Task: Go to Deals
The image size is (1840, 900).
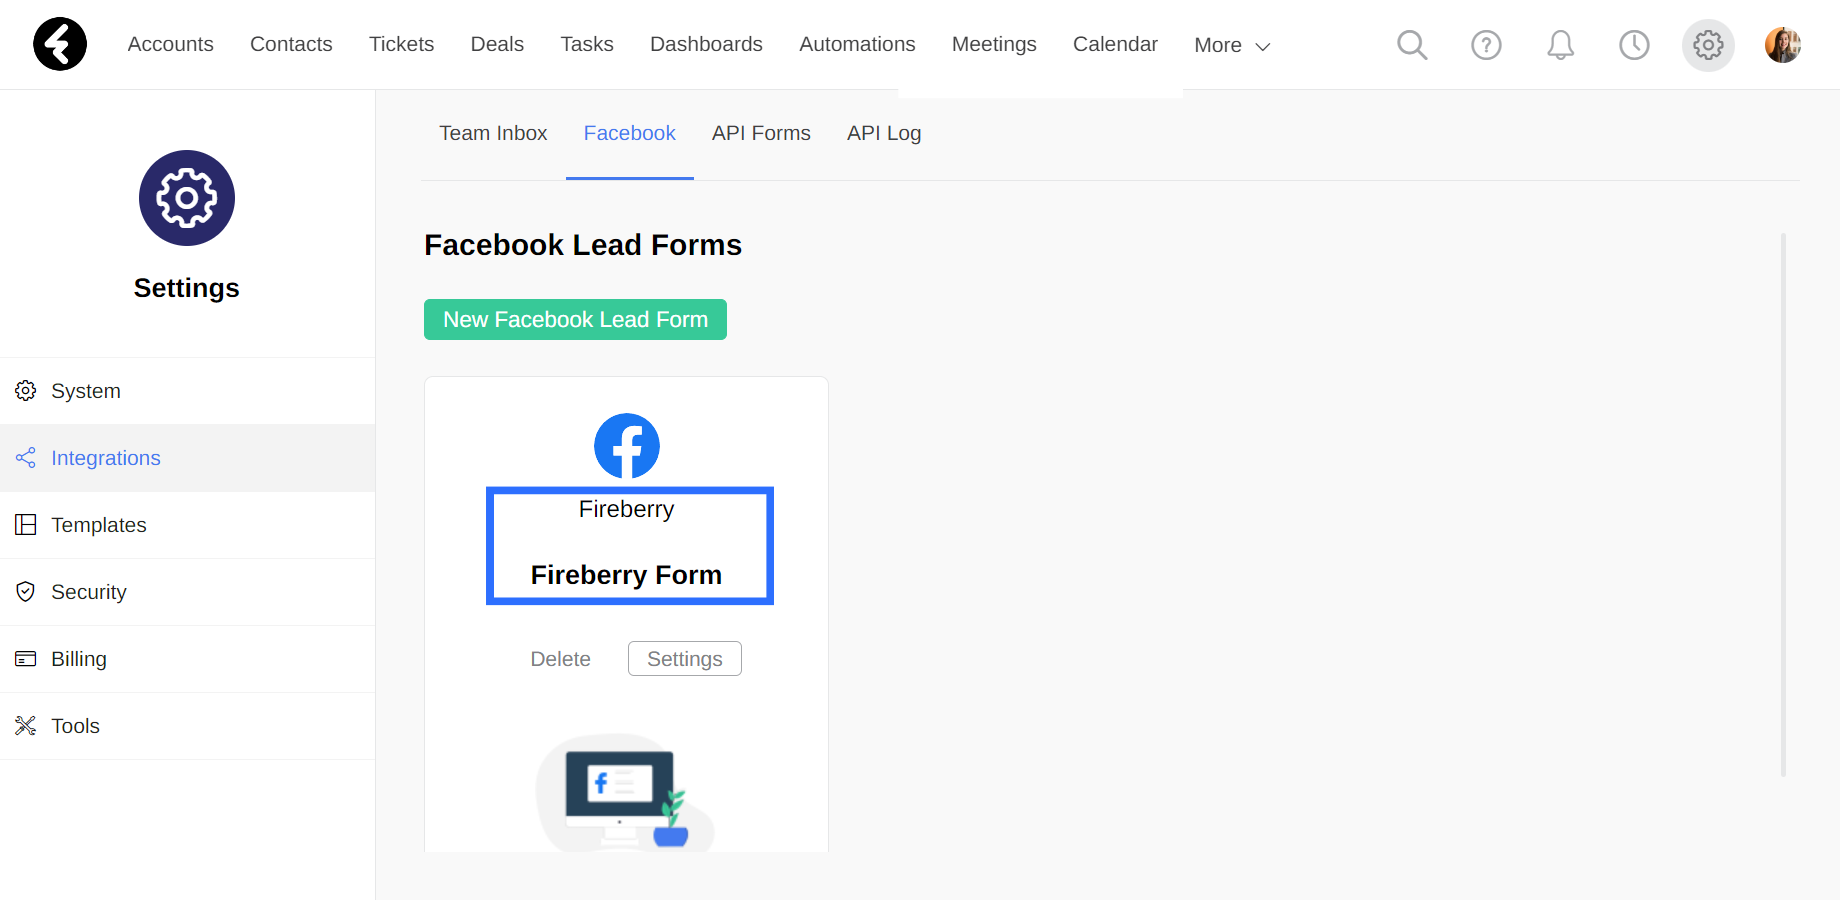Action: (497, 44)
